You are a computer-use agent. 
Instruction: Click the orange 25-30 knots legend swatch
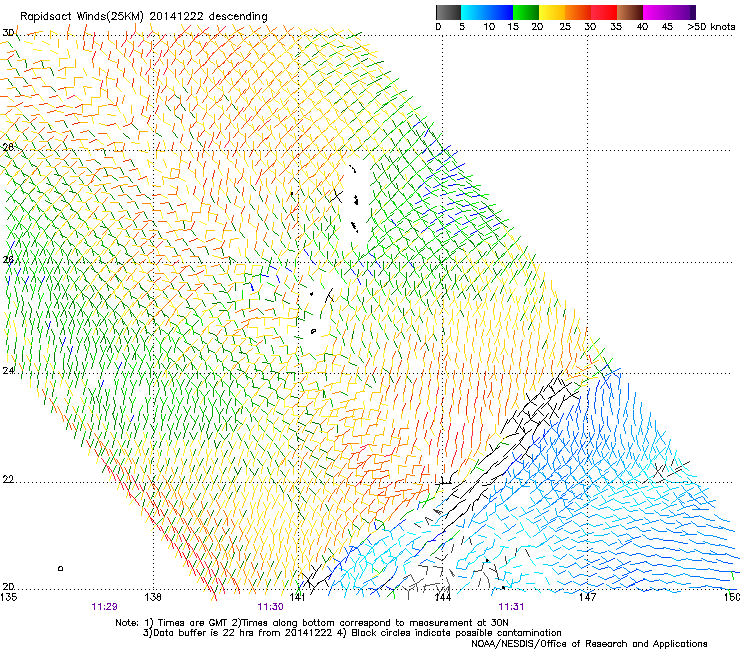click(x=578, y=12)
